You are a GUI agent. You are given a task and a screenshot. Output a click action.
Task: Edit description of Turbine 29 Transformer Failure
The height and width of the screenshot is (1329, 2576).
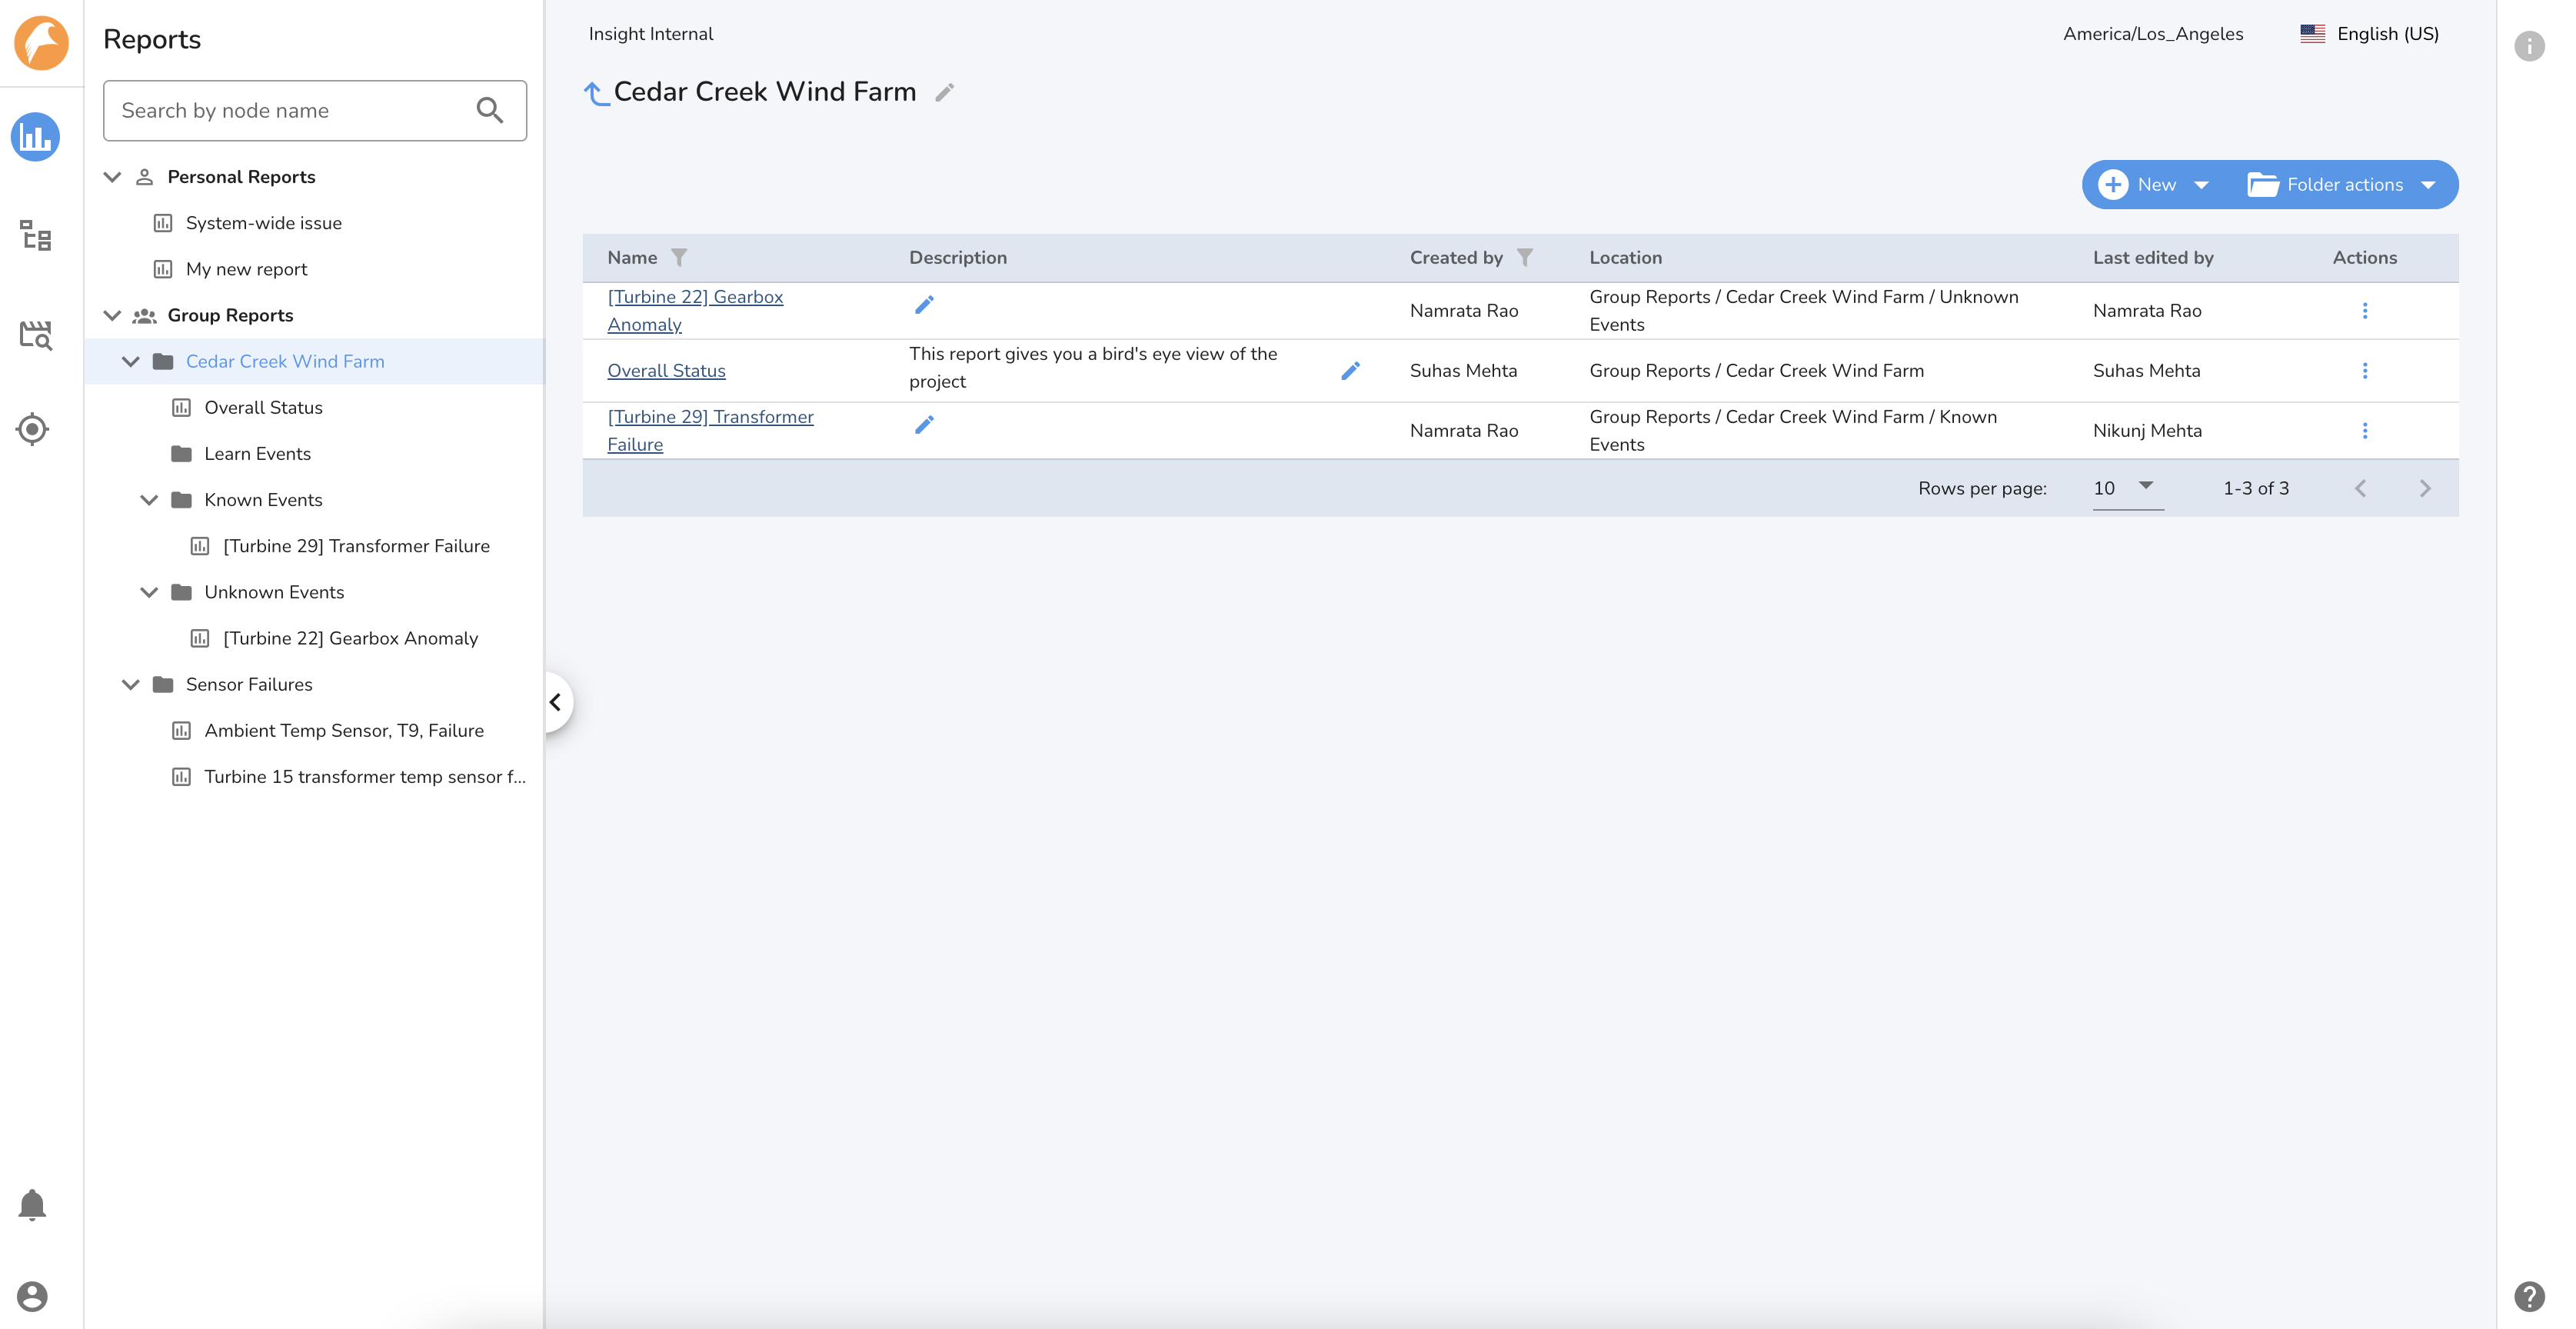(924, 425)
